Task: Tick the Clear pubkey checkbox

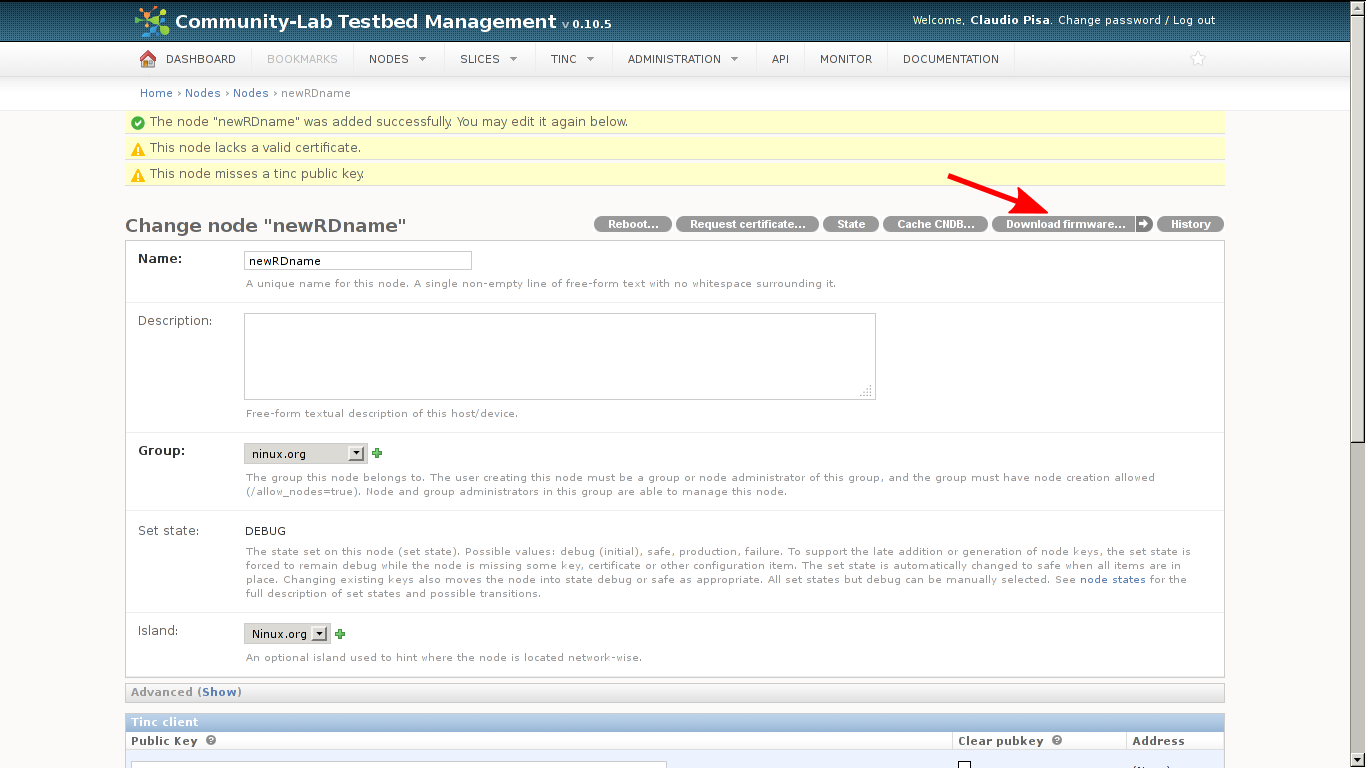Action: (964, 765)
